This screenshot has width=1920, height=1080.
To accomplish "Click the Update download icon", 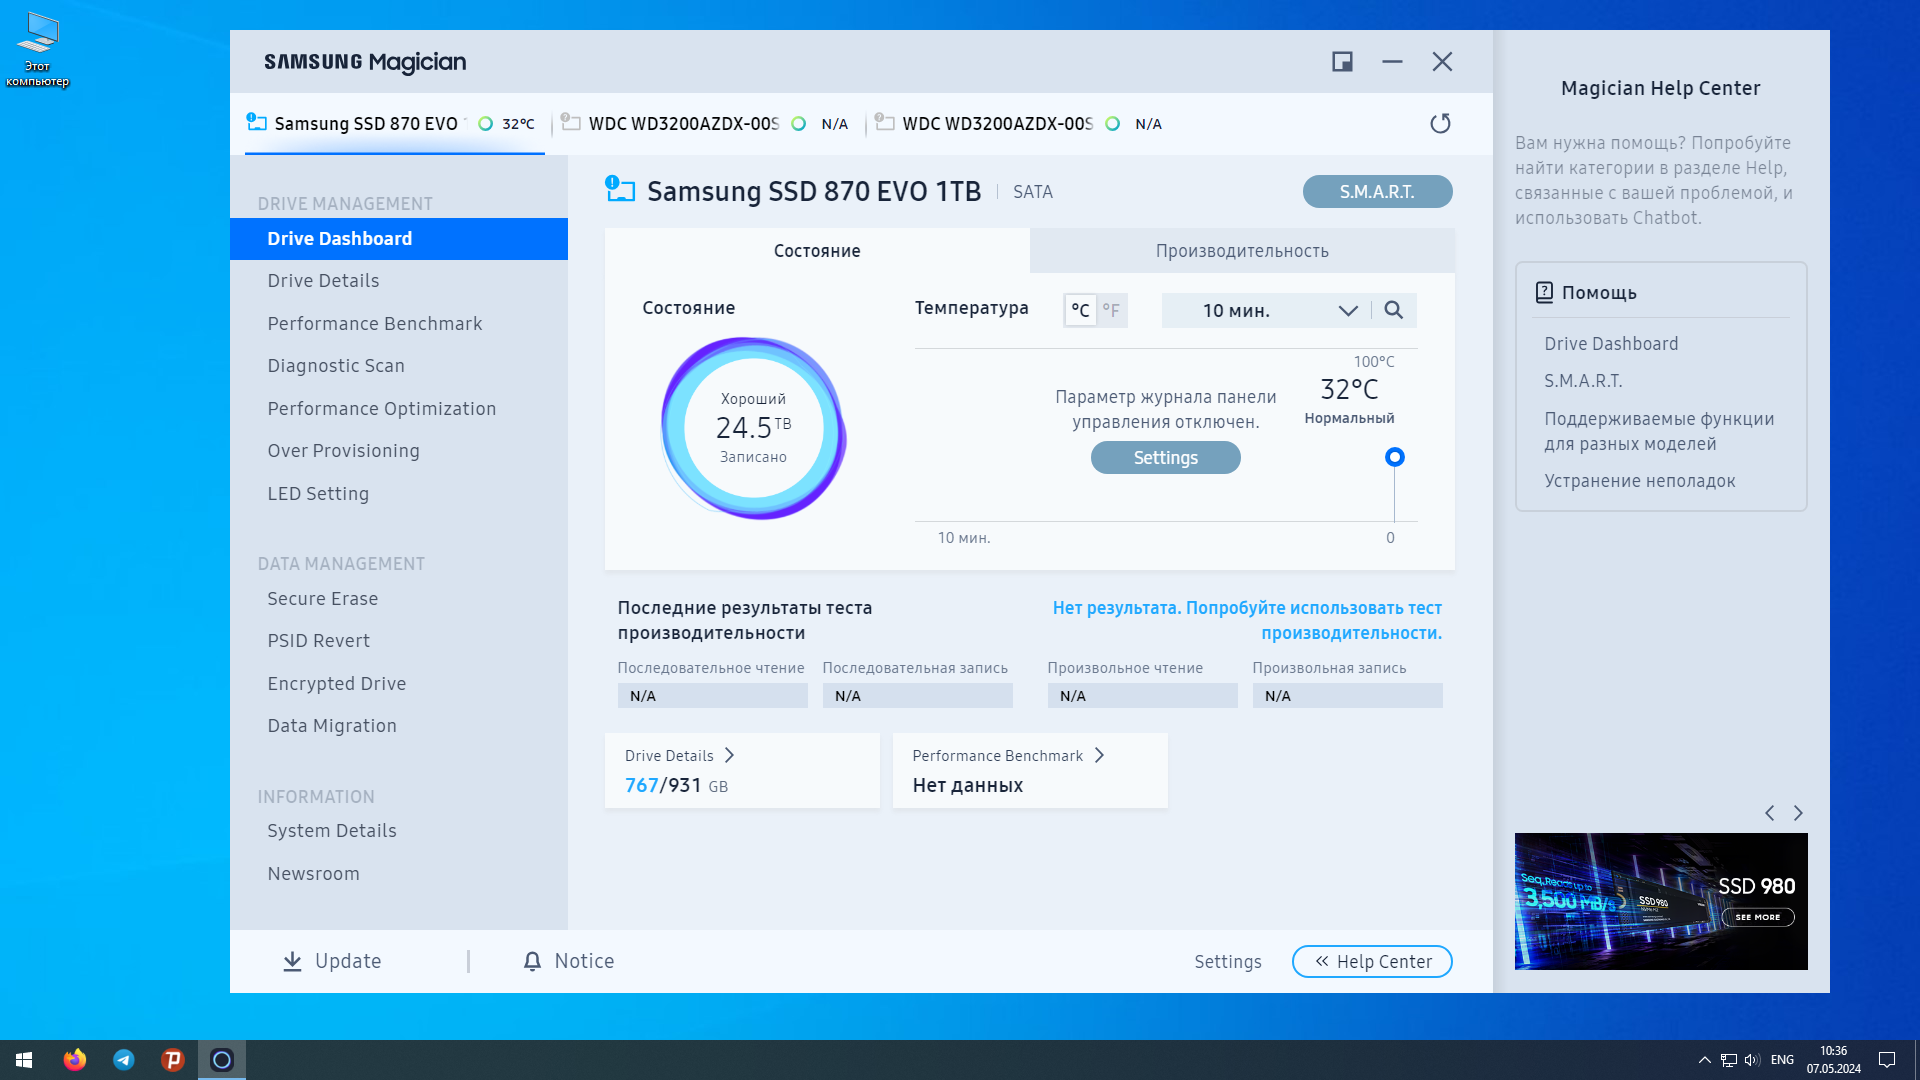I will tap(292, 961).
